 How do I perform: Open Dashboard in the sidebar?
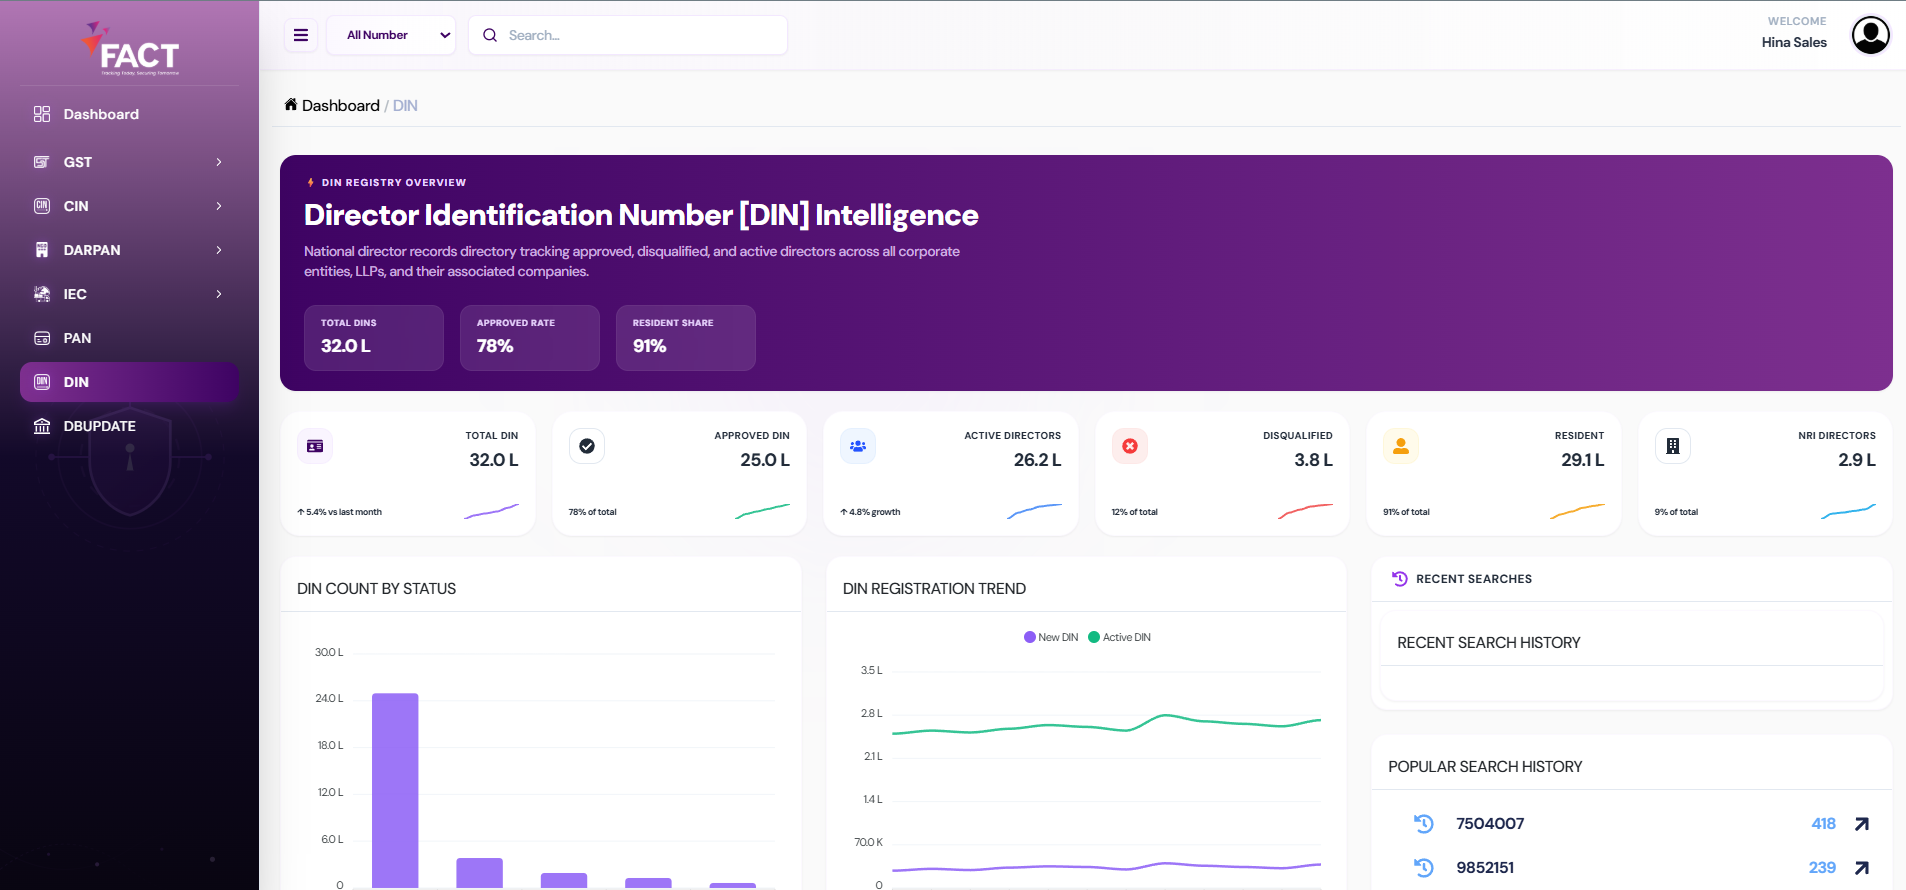pyautogui.click(x=129, y=114)
